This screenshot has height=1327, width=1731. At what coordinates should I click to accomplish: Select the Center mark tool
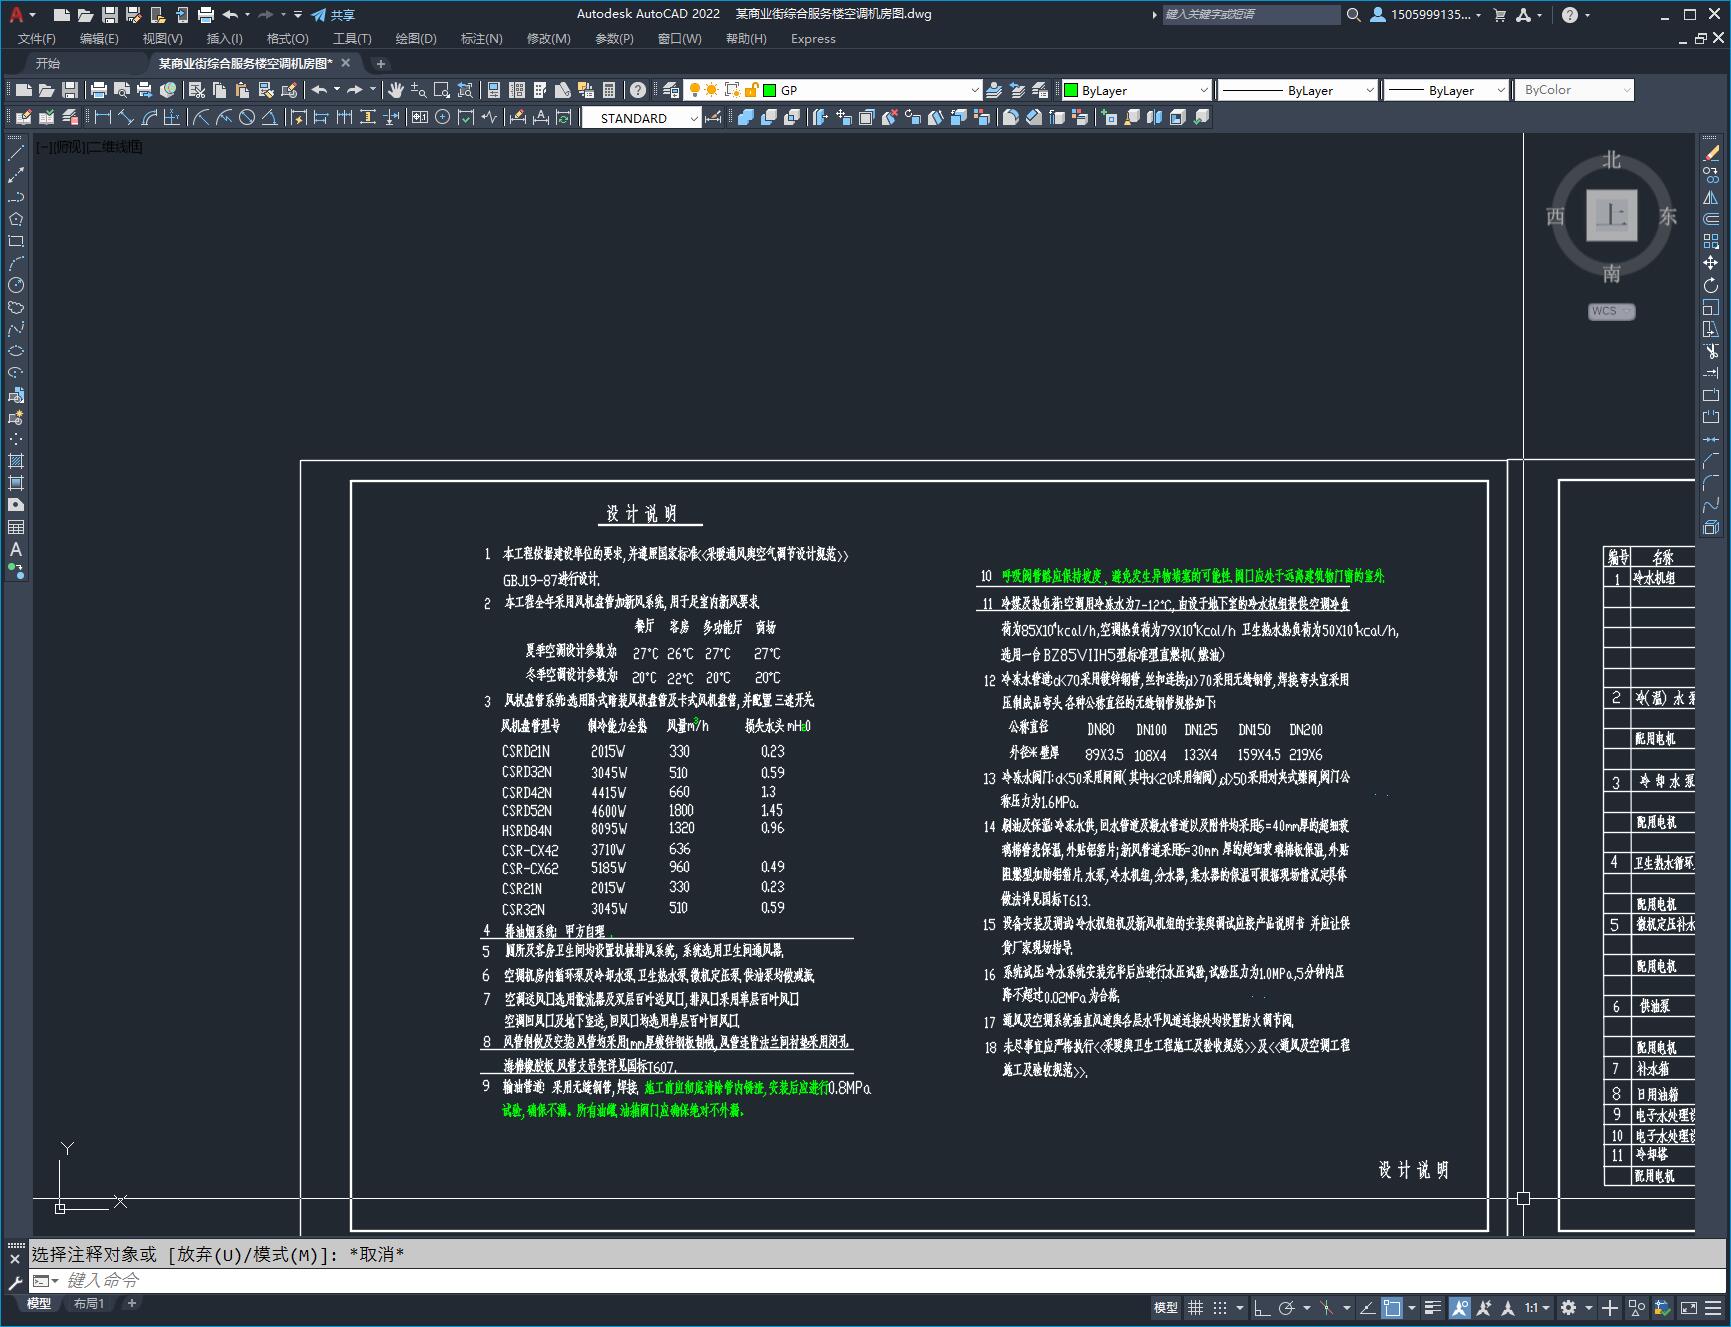pyautogui.click(x=442, y=117)
